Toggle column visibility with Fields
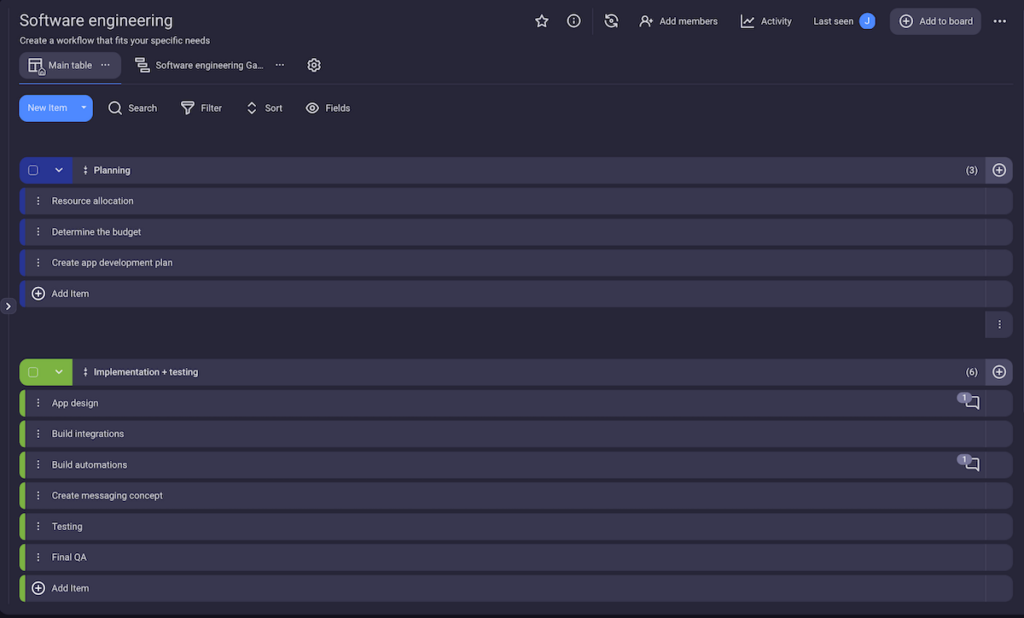The width and height of the screenshot is (1024, 618). point(328,108)
